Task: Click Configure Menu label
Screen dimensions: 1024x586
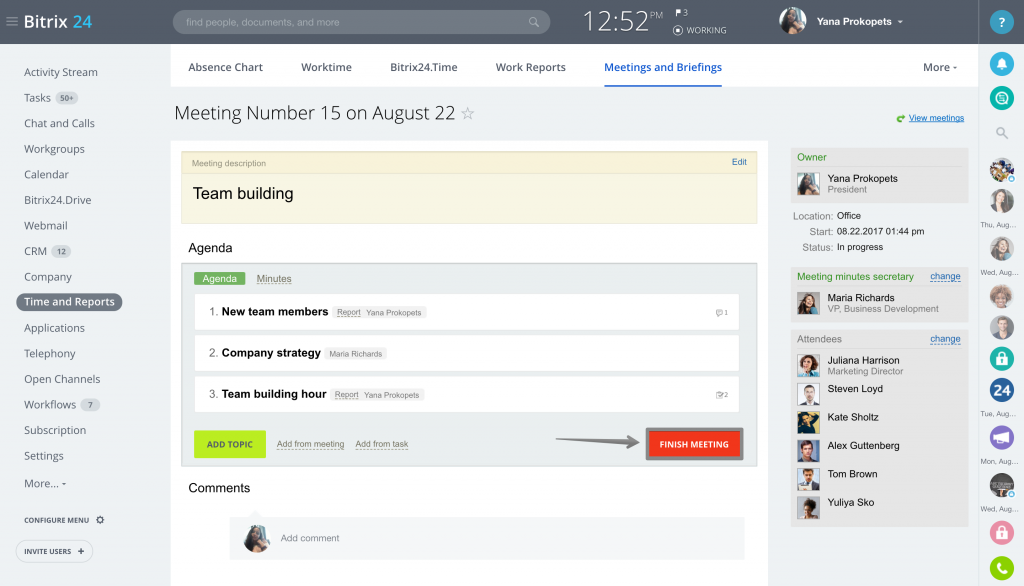Action: coord(56,521)
